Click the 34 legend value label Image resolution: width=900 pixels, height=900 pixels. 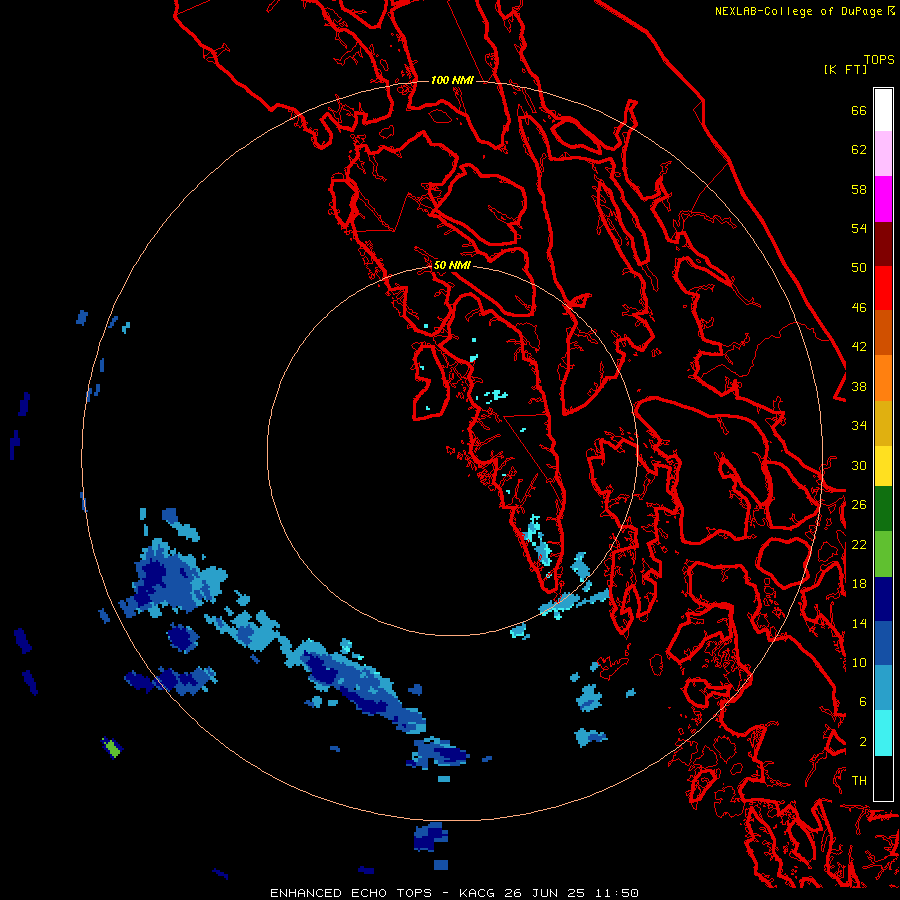(859, 425)
